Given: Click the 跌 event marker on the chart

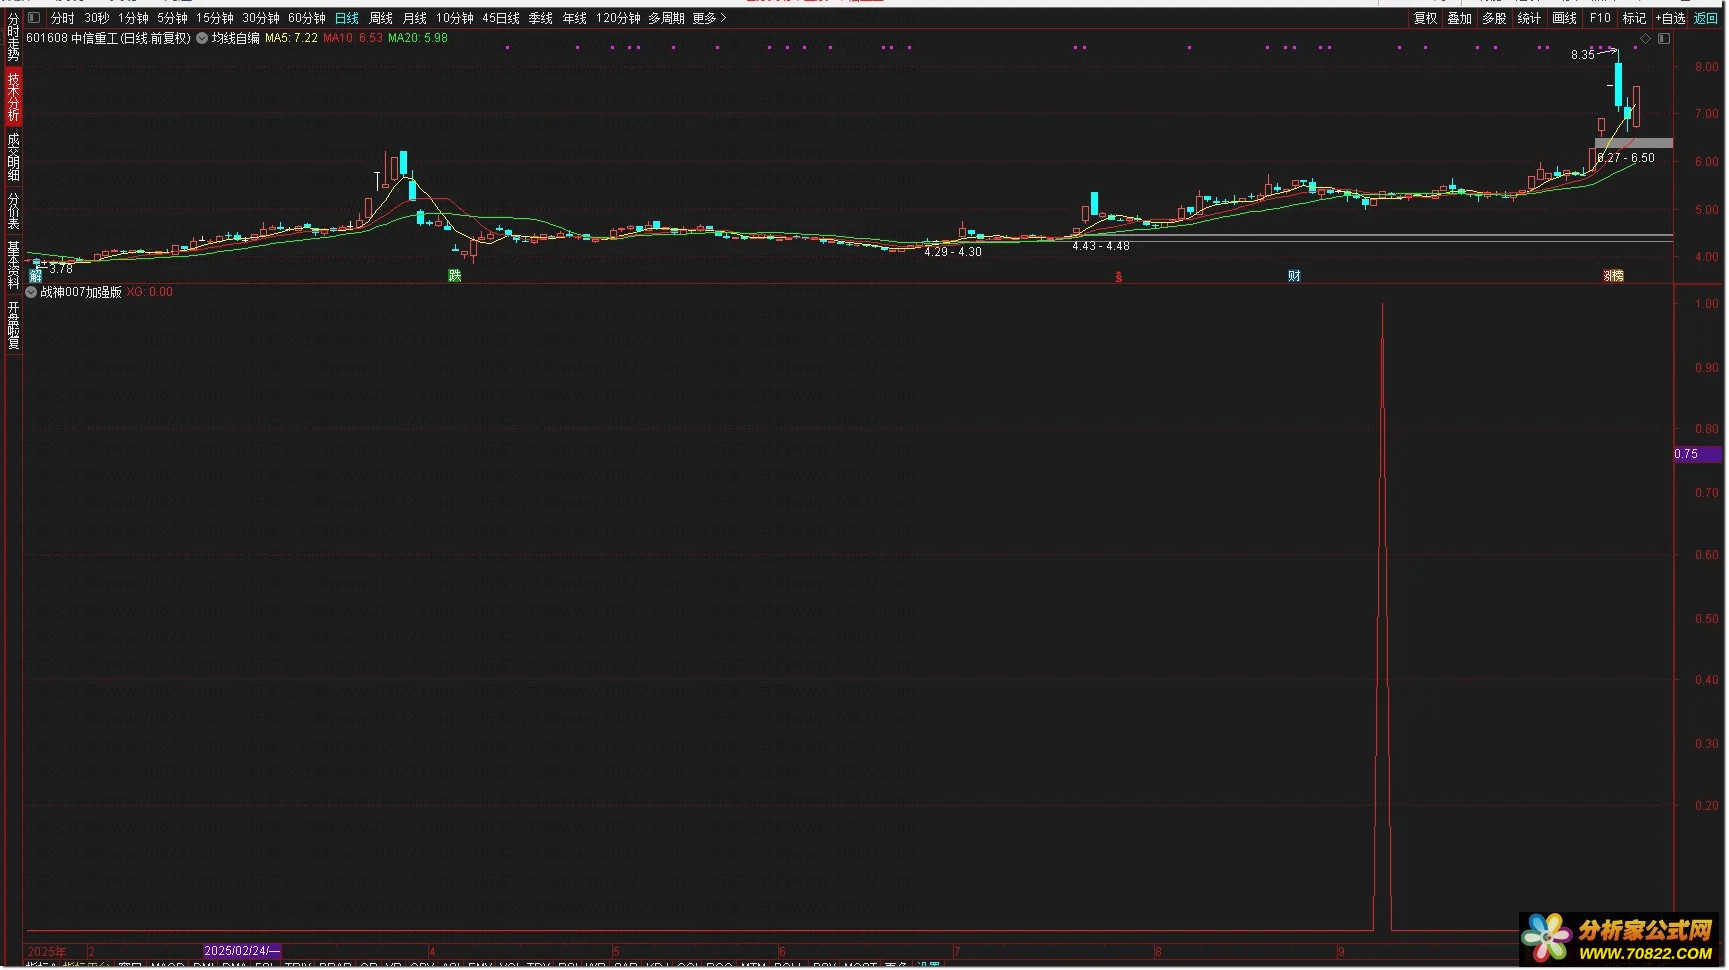Looking at the screenshot, I should pos(454,276).
